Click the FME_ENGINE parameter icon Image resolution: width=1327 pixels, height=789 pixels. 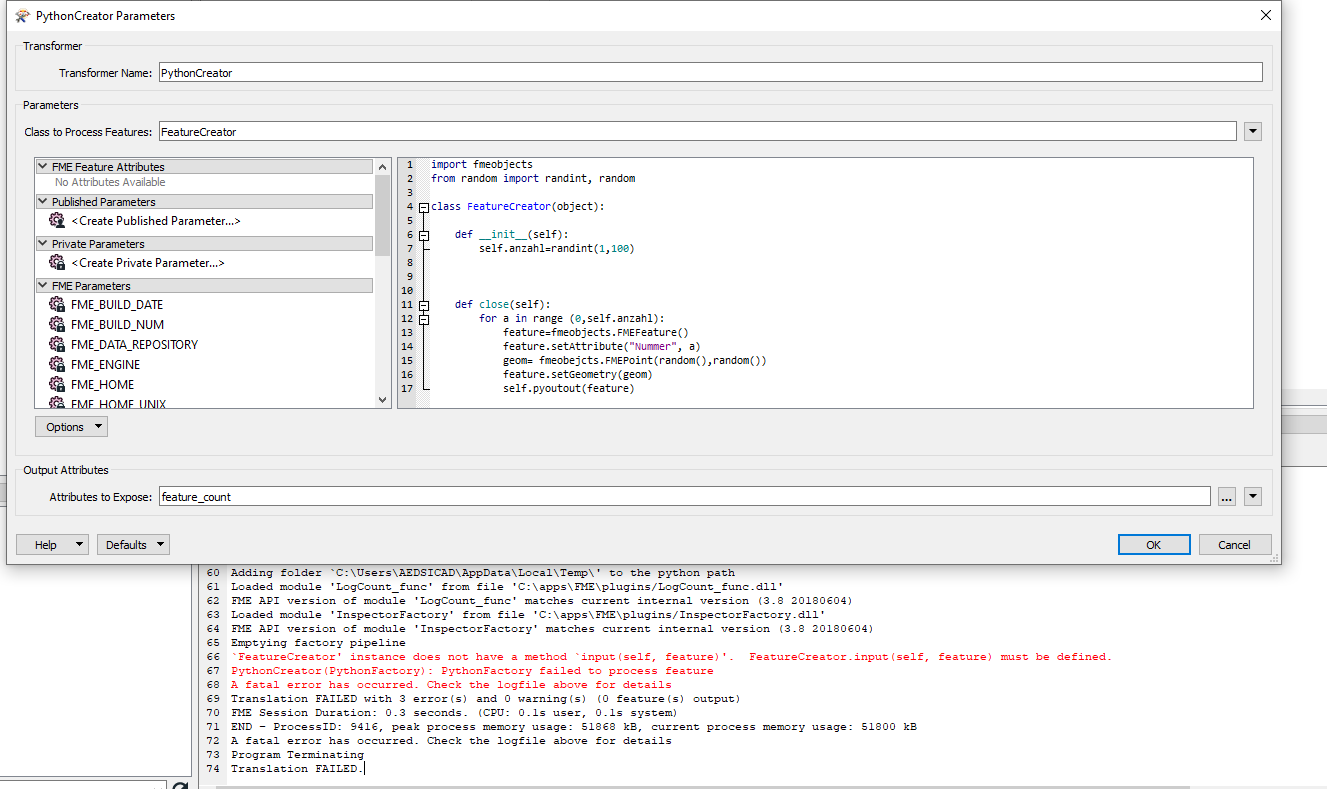[x=57, y=365]
